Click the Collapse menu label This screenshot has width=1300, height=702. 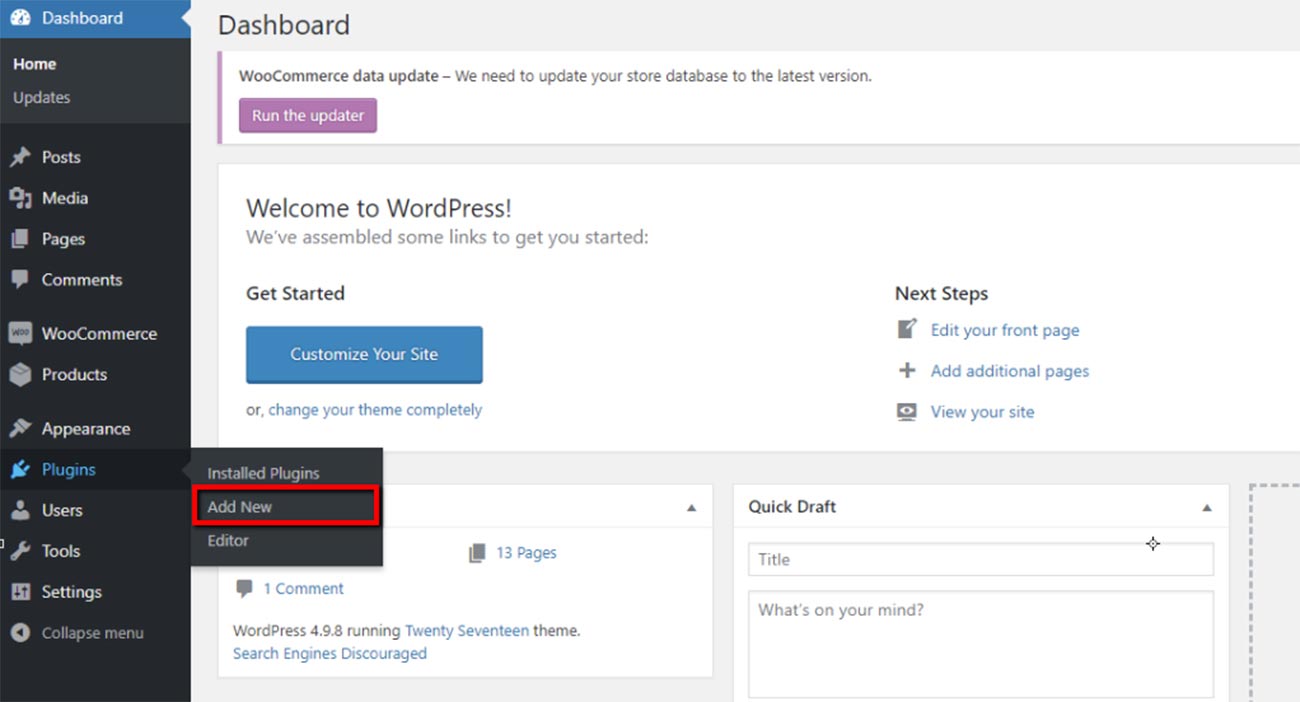coord(93,633)
